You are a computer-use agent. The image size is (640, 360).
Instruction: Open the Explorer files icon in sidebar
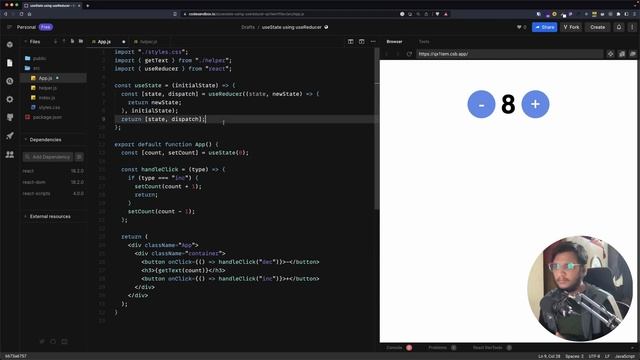click(x=10, y=63)
